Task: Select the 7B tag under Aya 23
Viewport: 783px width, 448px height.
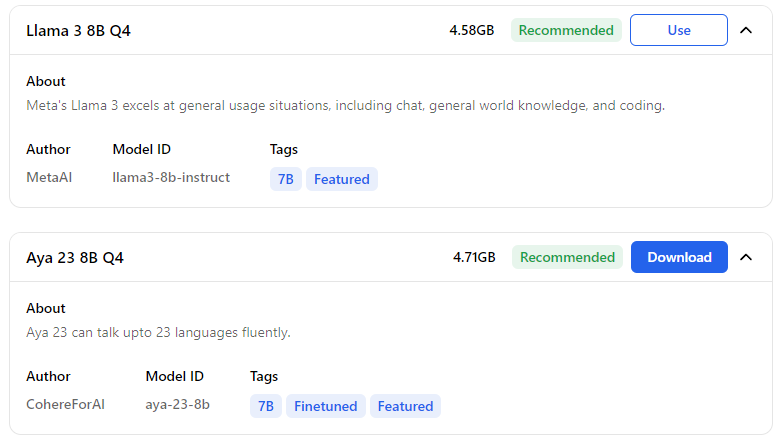Action: 266,406
